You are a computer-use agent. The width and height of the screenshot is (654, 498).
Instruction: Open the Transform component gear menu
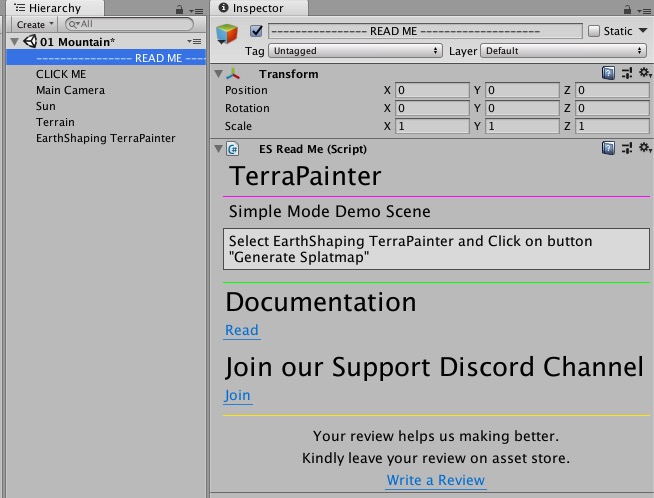tap(645, 73)
